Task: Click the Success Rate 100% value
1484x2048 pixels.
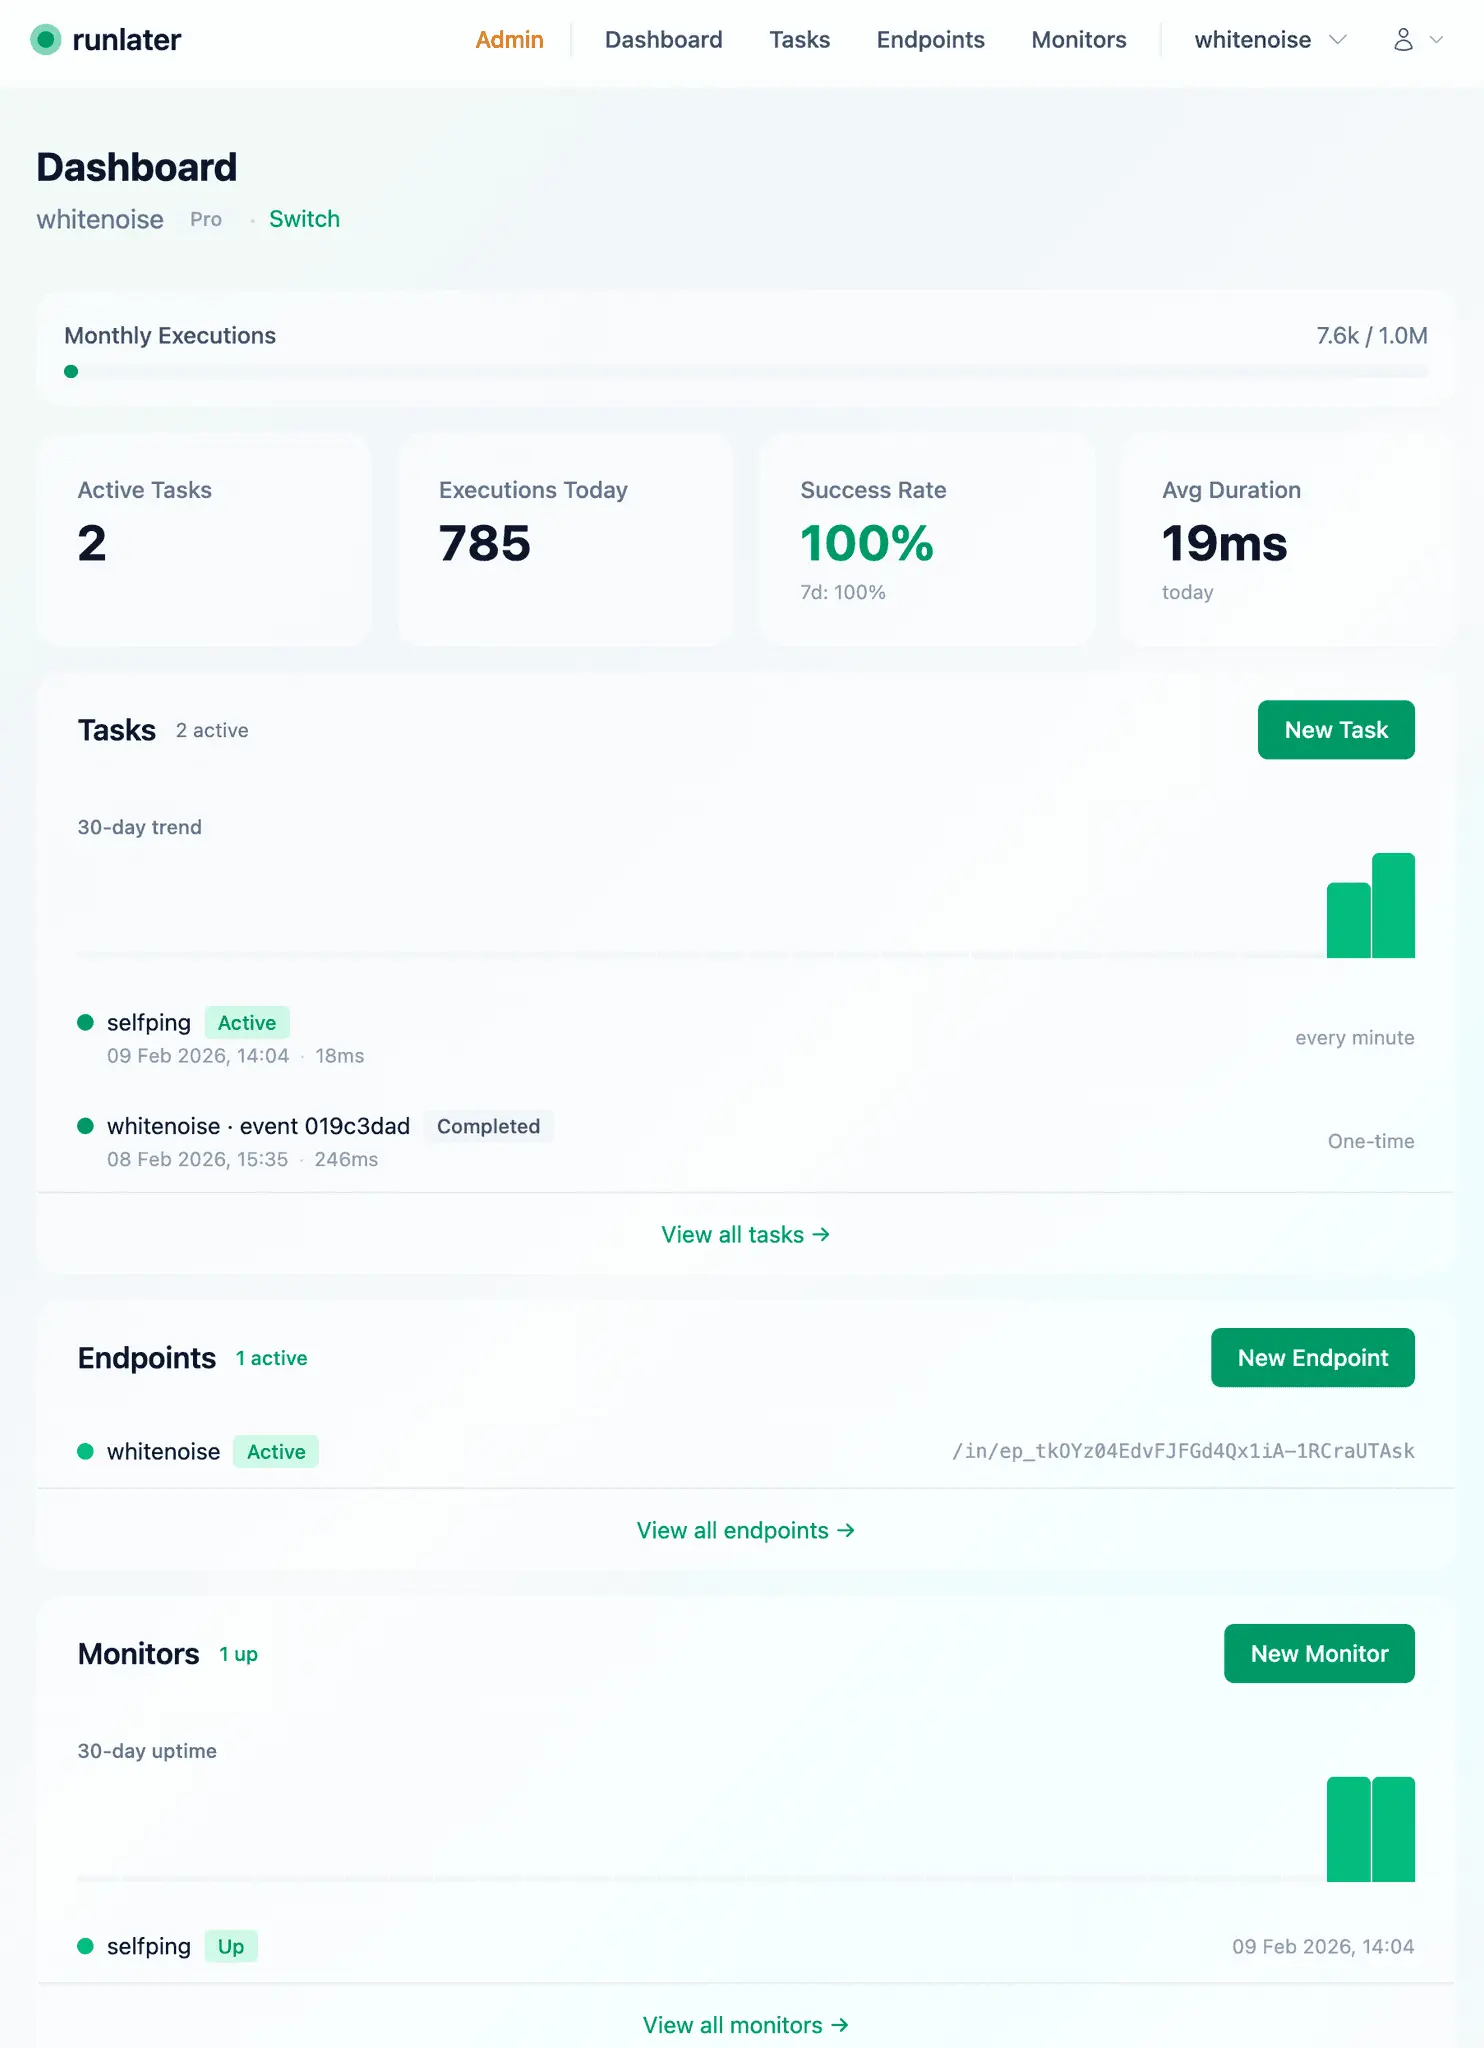Action: [x=866, y=544]
